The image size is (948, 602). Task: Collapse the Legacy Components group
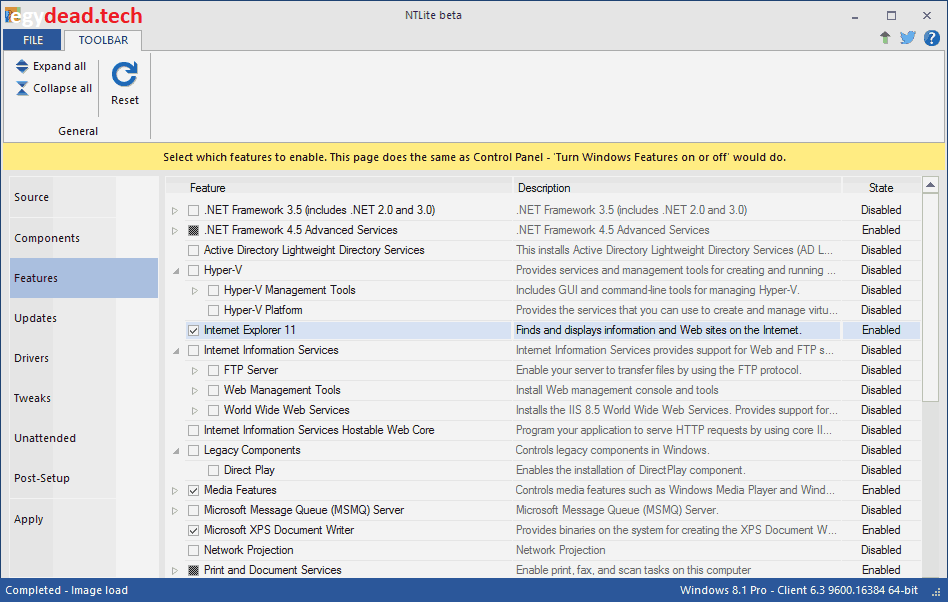click(x=176, y=450)
